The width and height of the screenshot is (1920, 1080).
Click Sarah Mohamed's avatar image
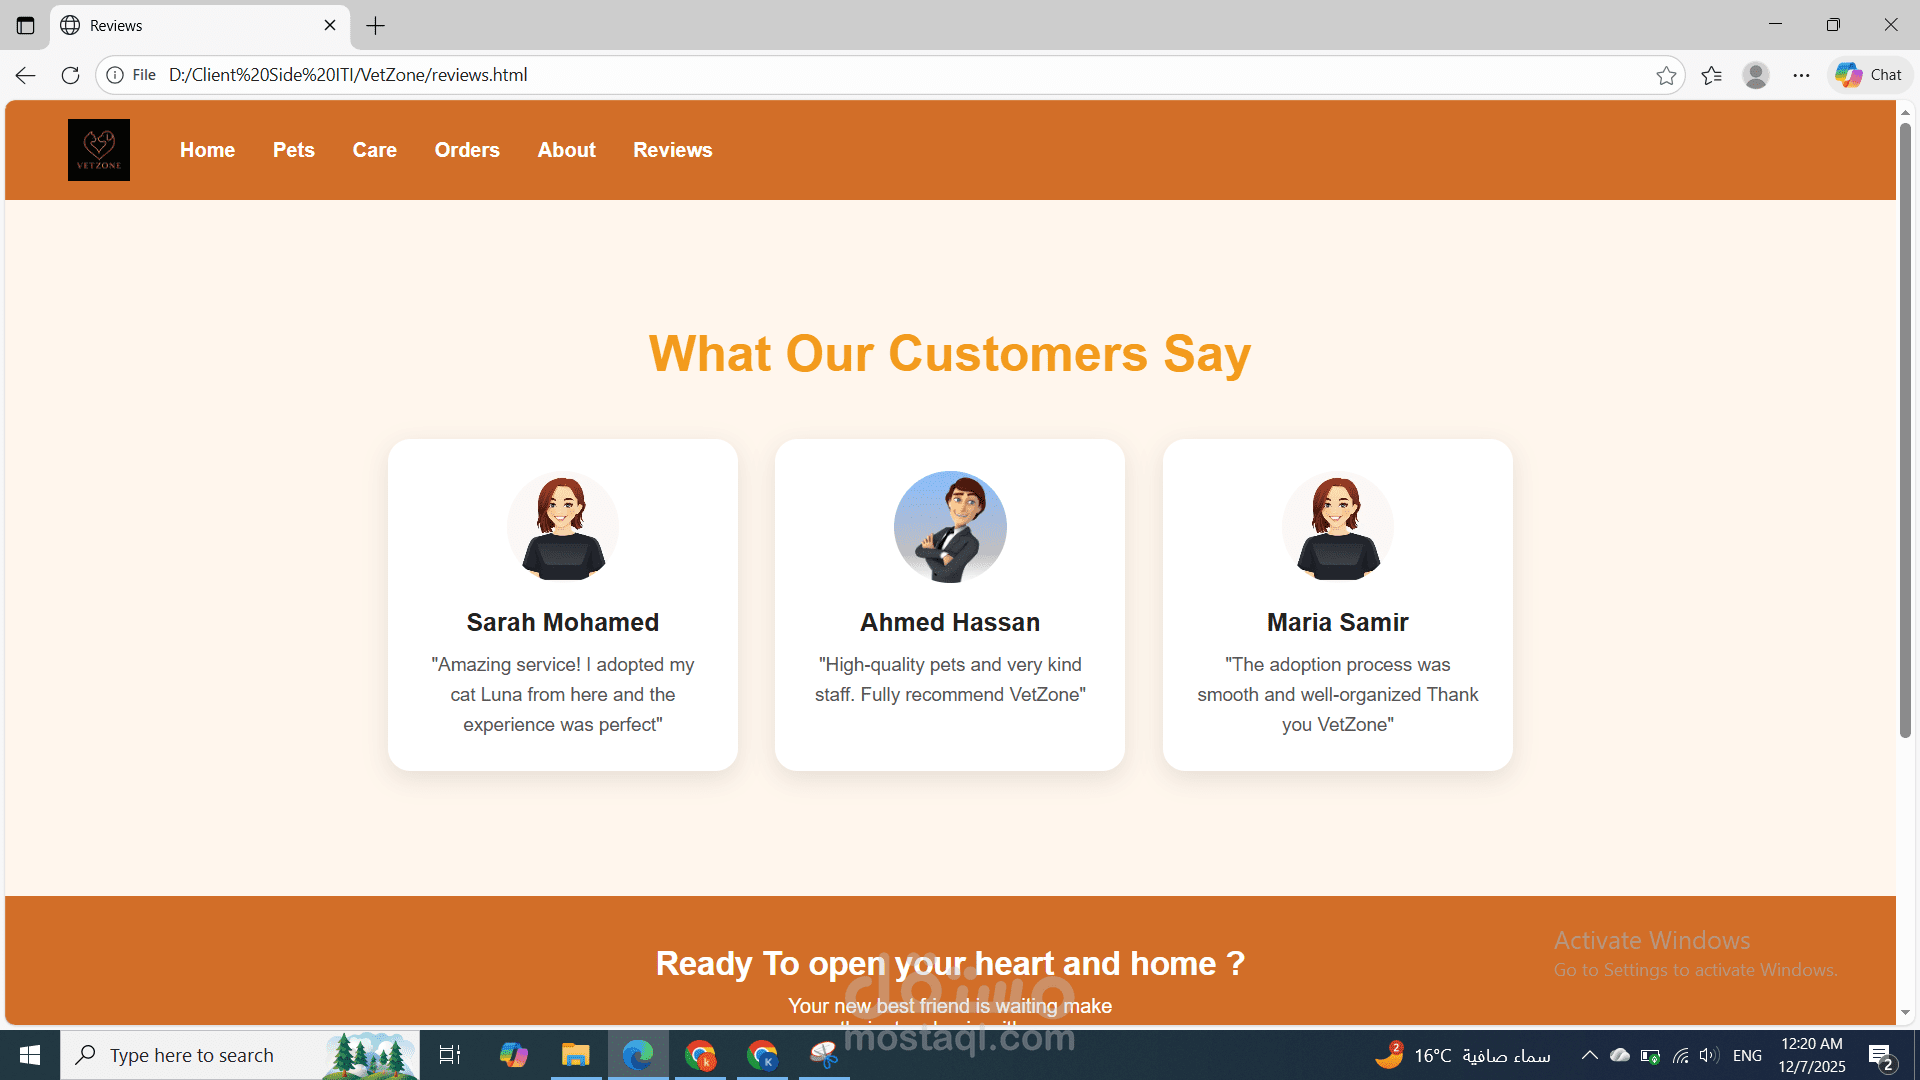click(562, 527)
